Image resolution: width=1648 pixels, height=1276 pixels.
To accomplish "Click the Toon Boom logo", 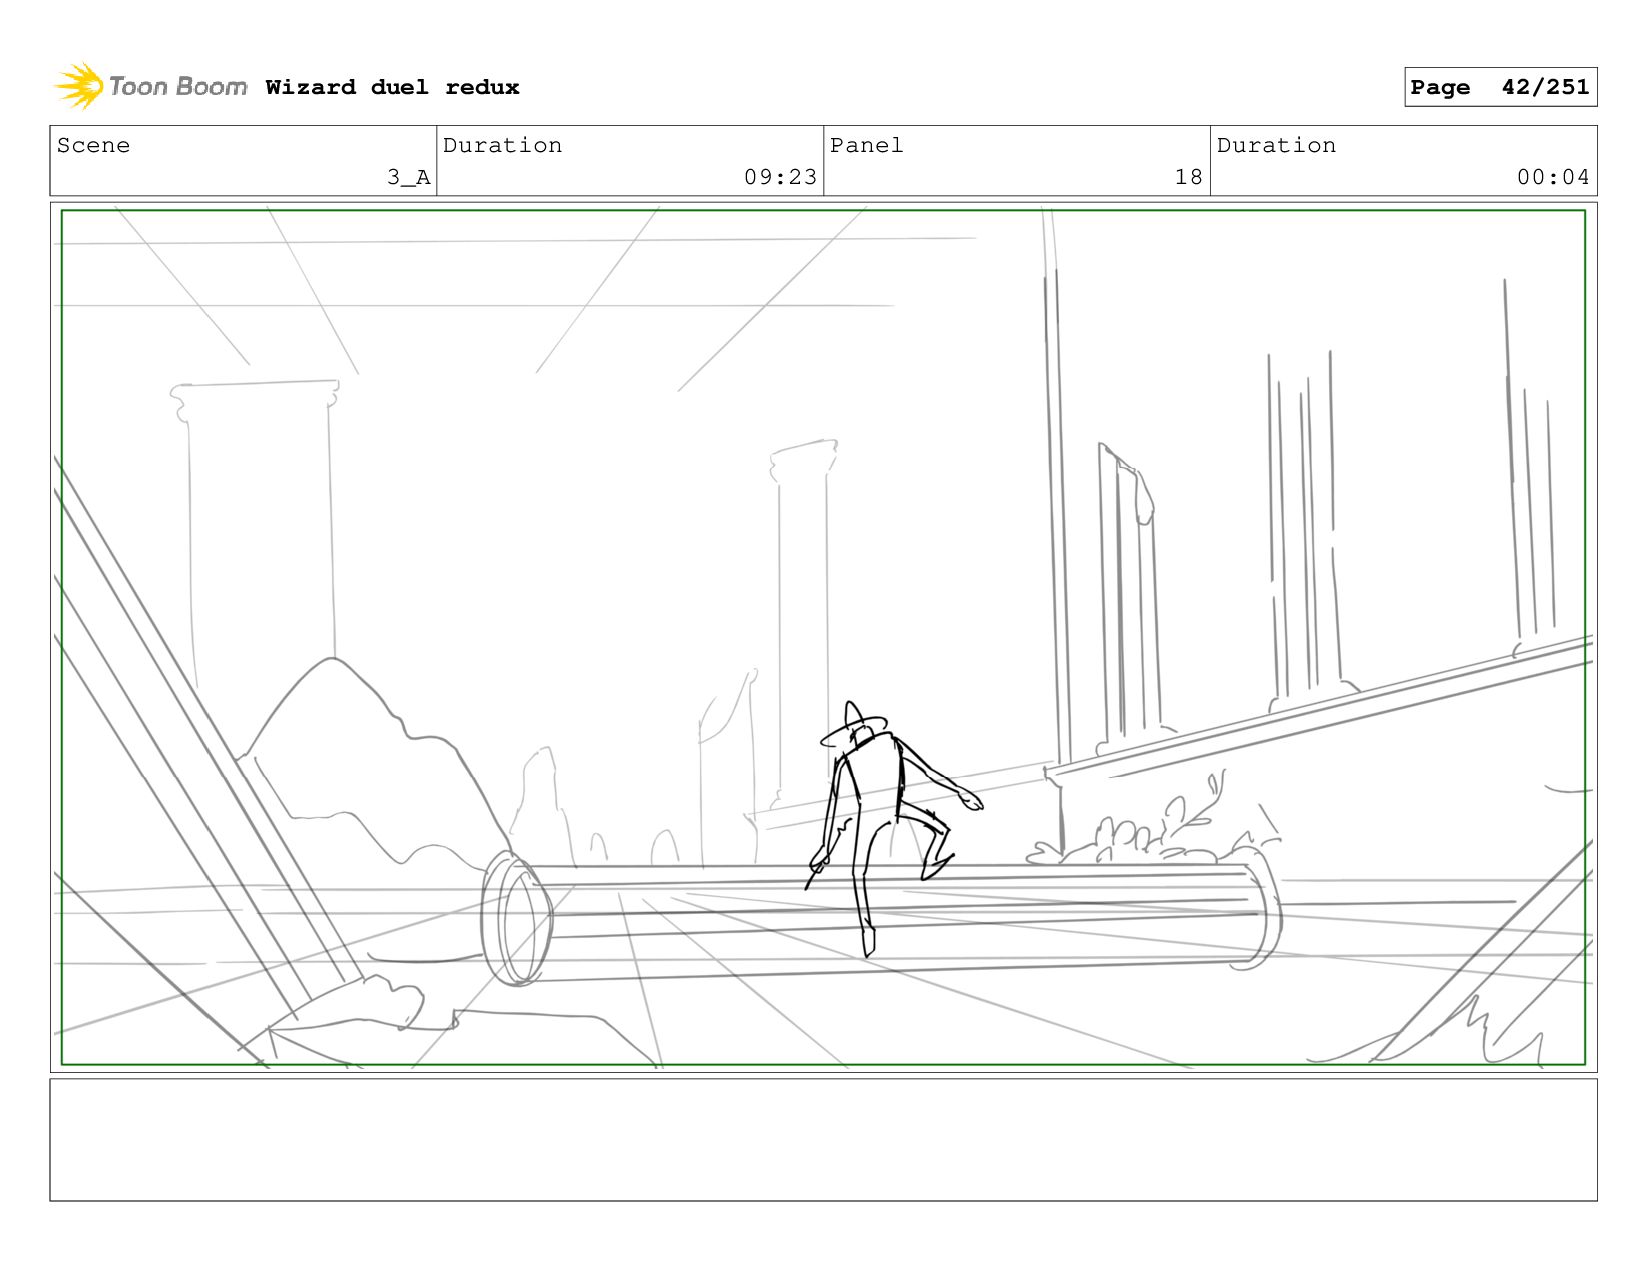I will [150, 86].
